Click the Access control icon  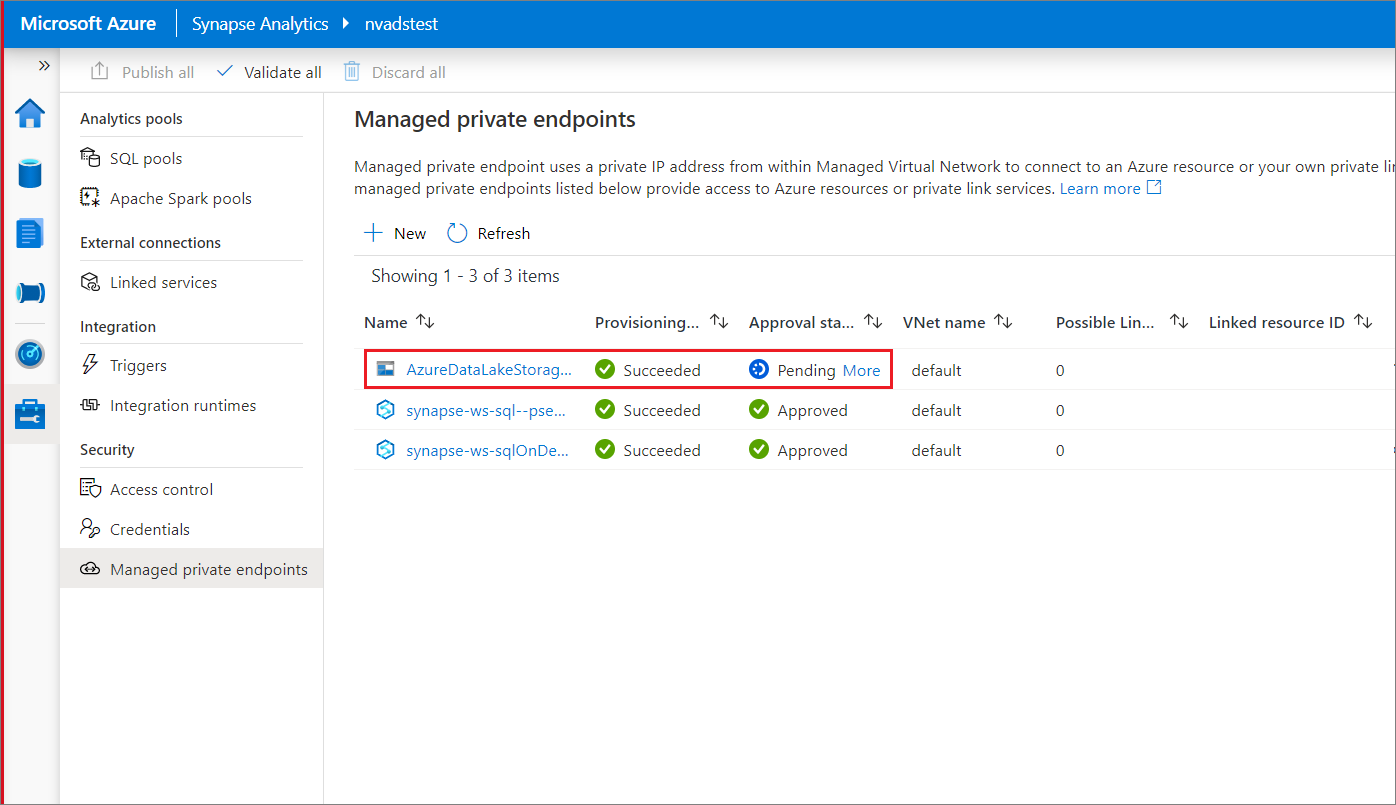pyautogui.click(x=89, y=488)
